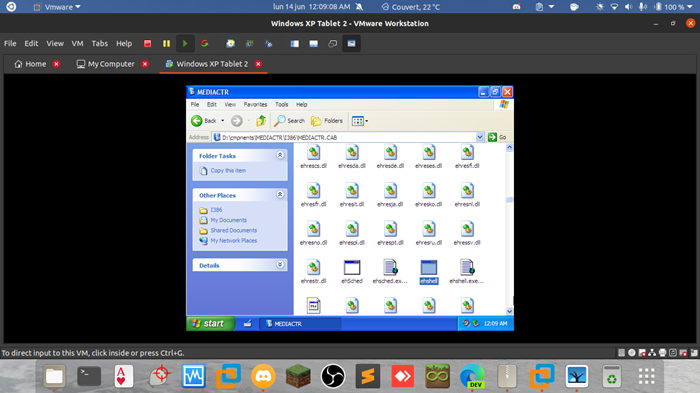Expand the Details panel

click(280, 264)
